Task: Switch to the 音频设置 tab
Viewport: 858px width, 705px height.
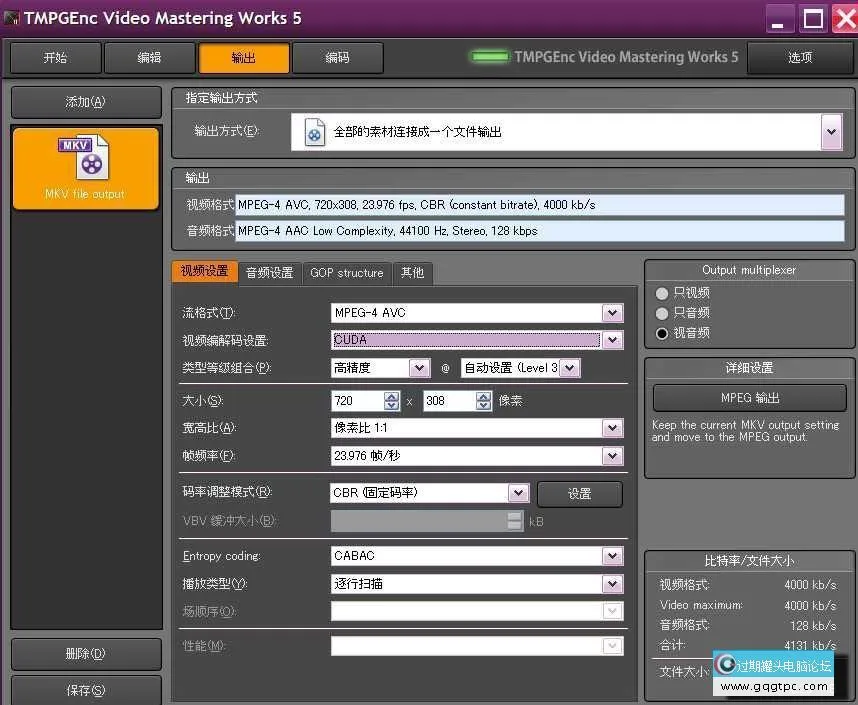Action: tap(268, 272)
